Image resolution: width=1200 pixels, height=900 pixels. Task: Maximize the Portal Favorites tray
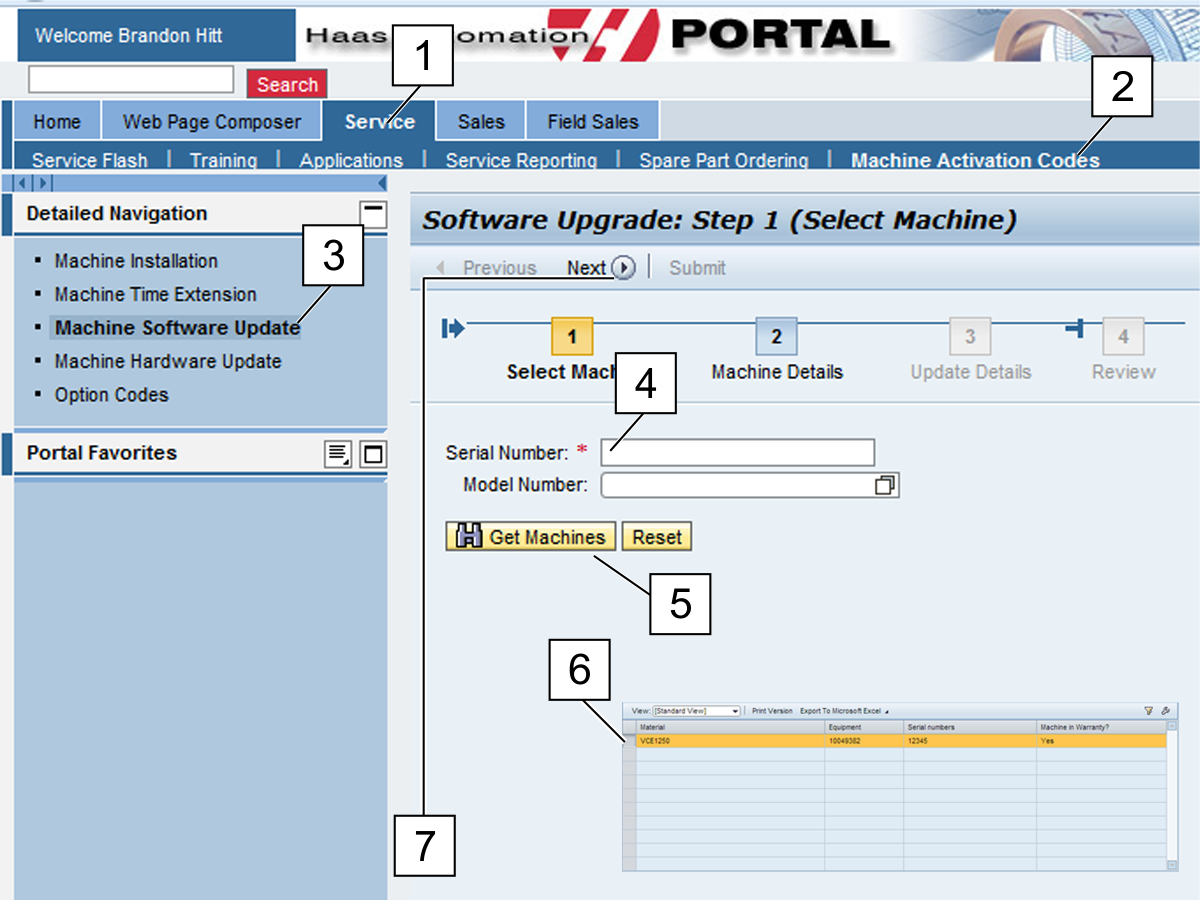pos(373,454)
